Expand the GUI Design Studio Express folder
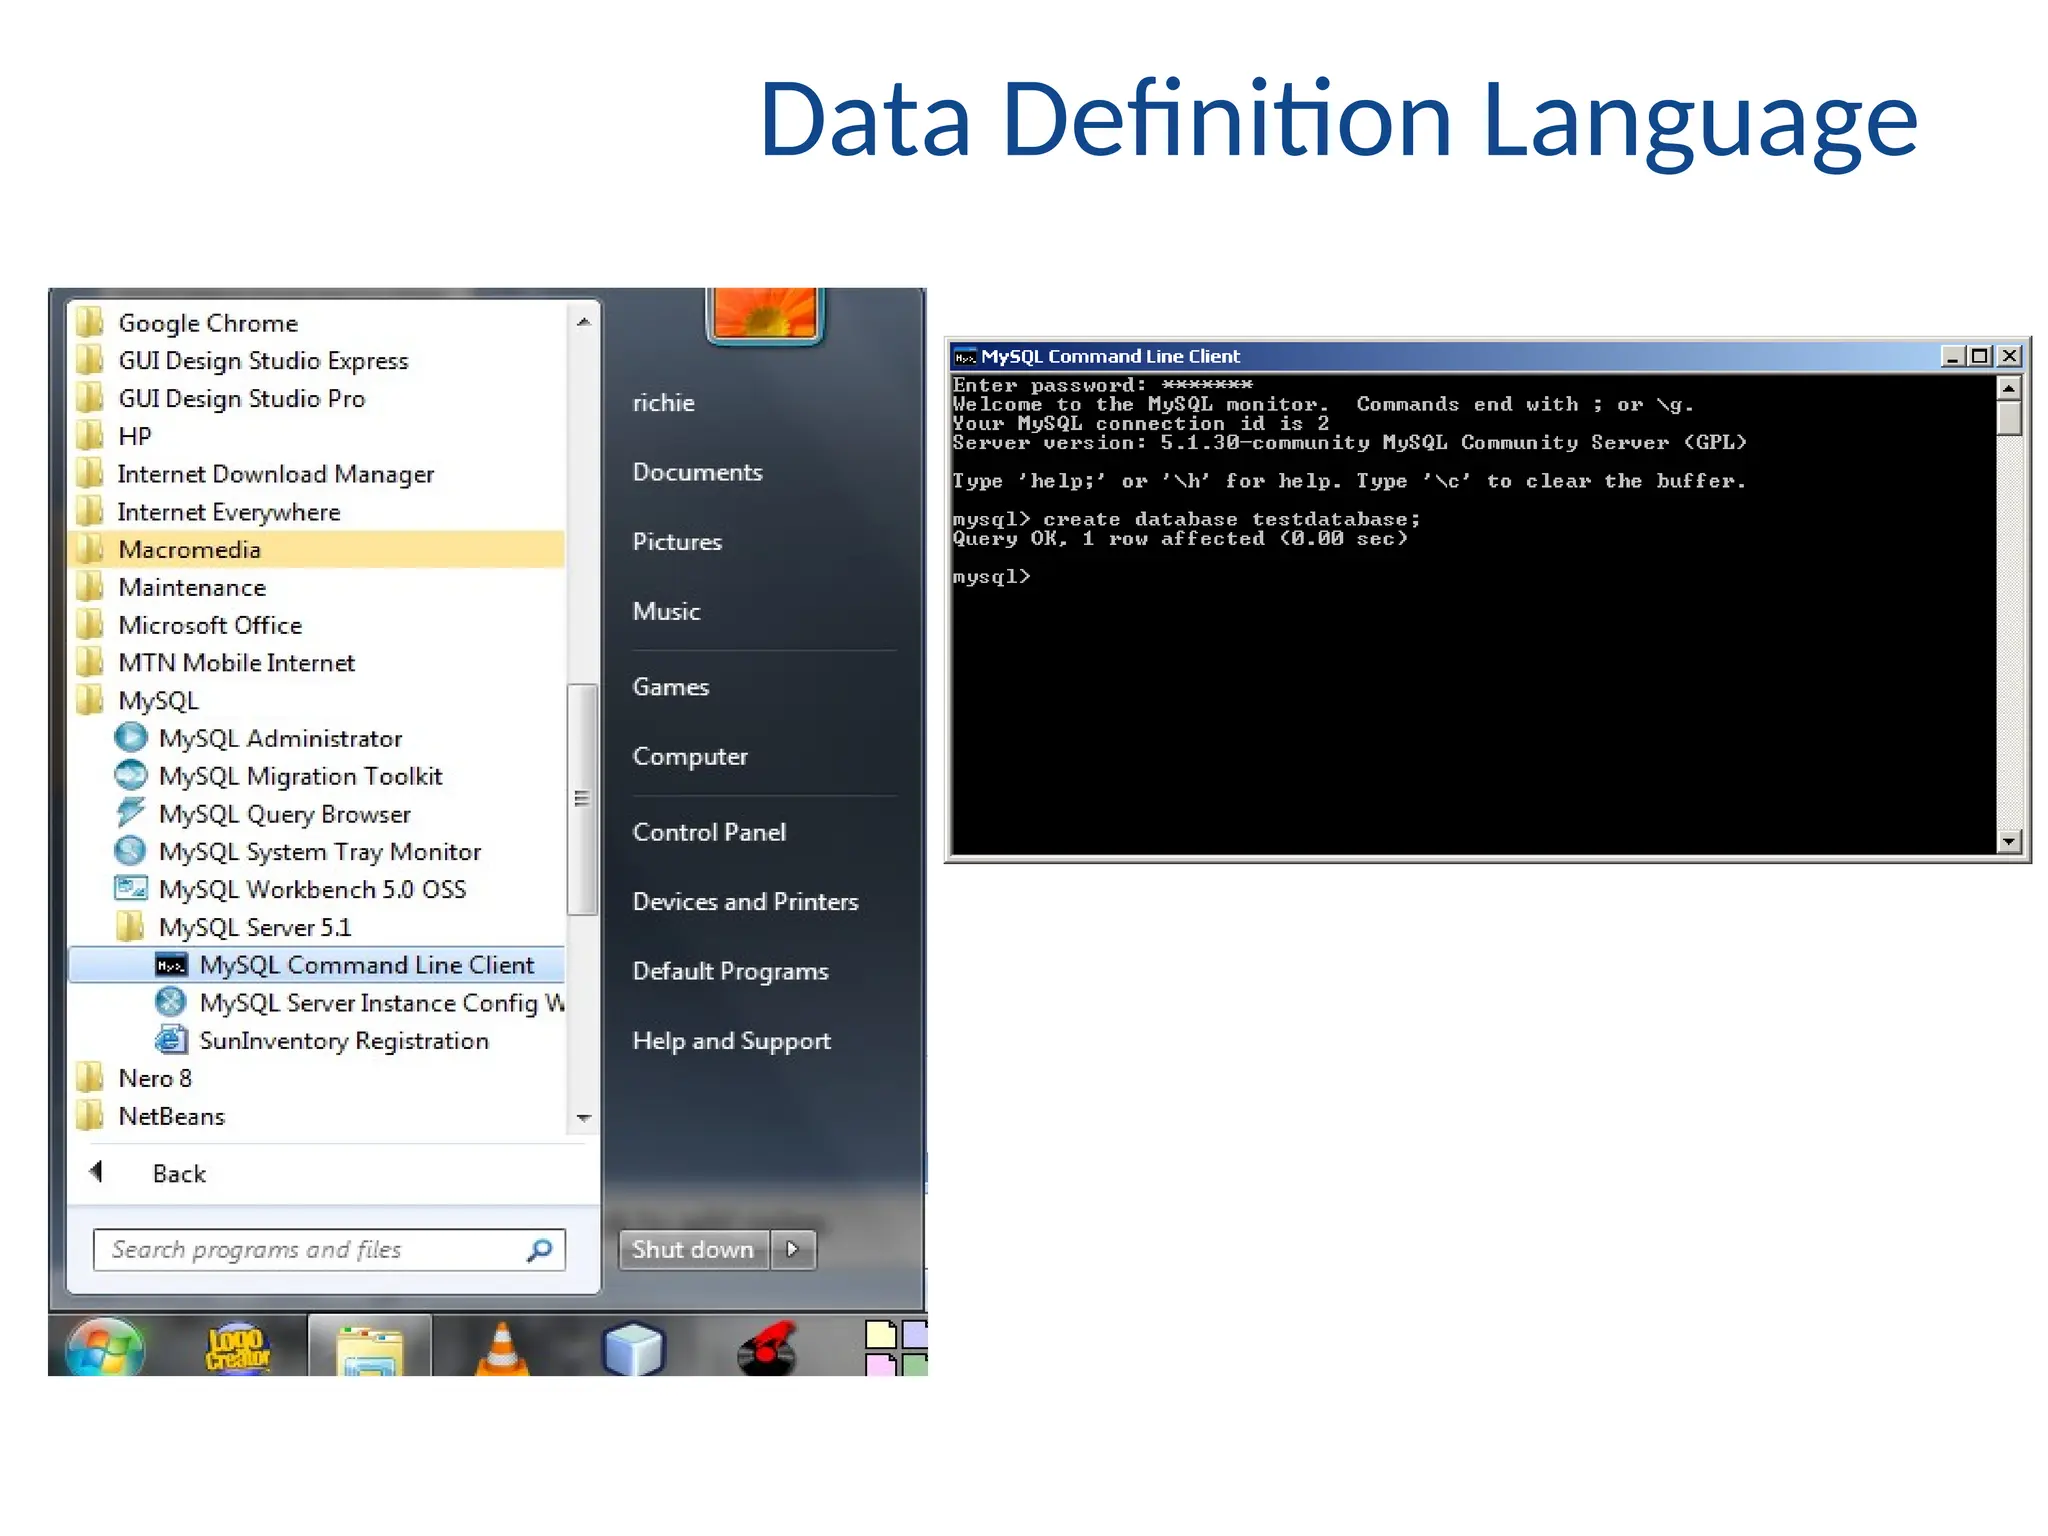 coord(242,361)
